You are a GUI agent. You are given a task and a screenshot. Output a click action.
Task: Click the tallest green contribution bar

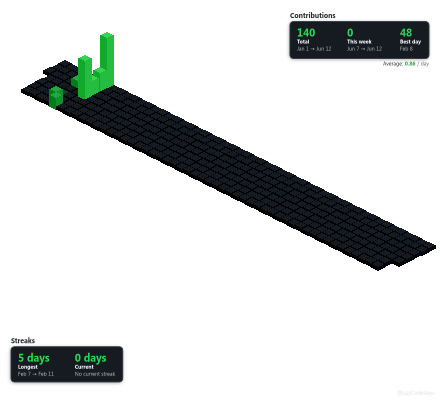click(107, 60)
